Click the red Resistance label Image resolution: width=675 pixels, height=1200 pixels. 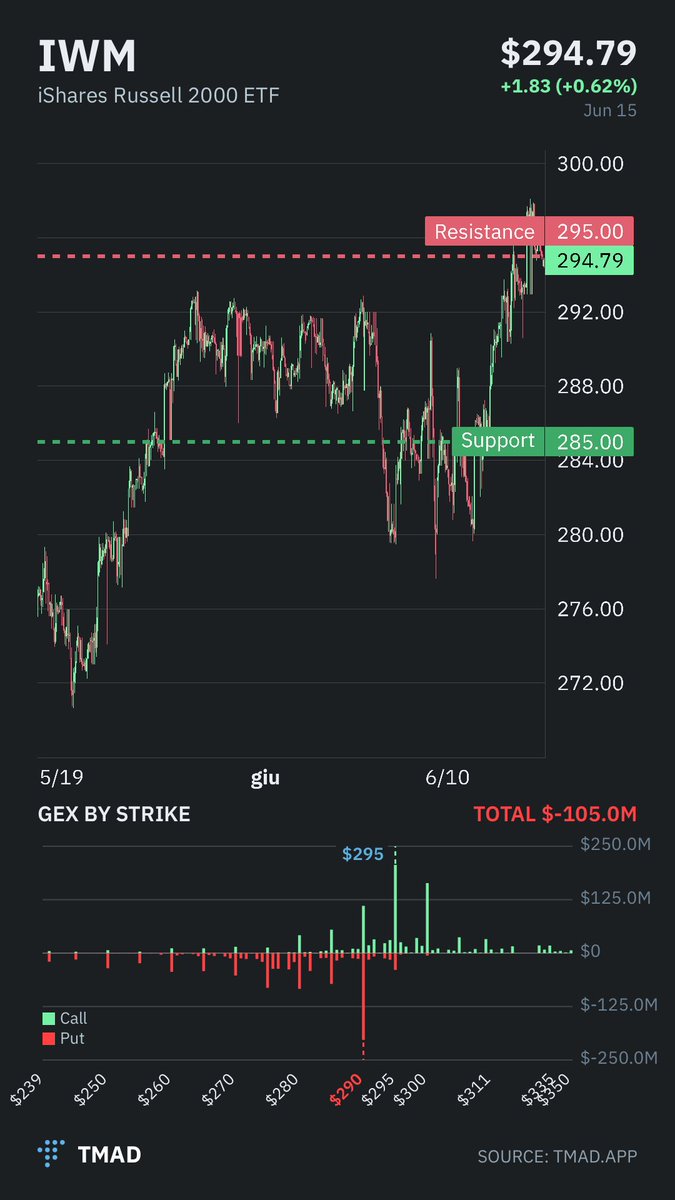tap(485, 232)
